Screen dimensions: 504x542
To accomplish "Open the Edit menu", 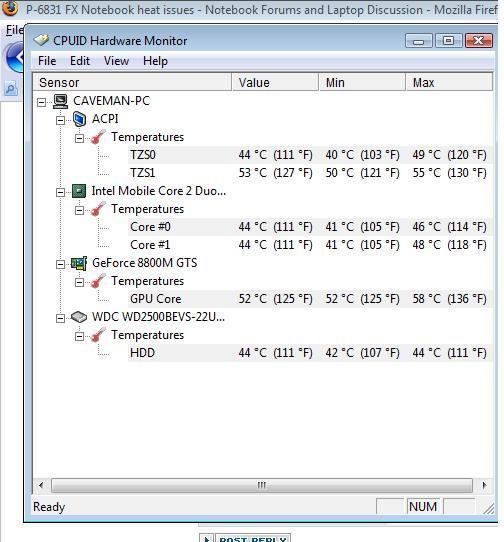I will 80,61.
